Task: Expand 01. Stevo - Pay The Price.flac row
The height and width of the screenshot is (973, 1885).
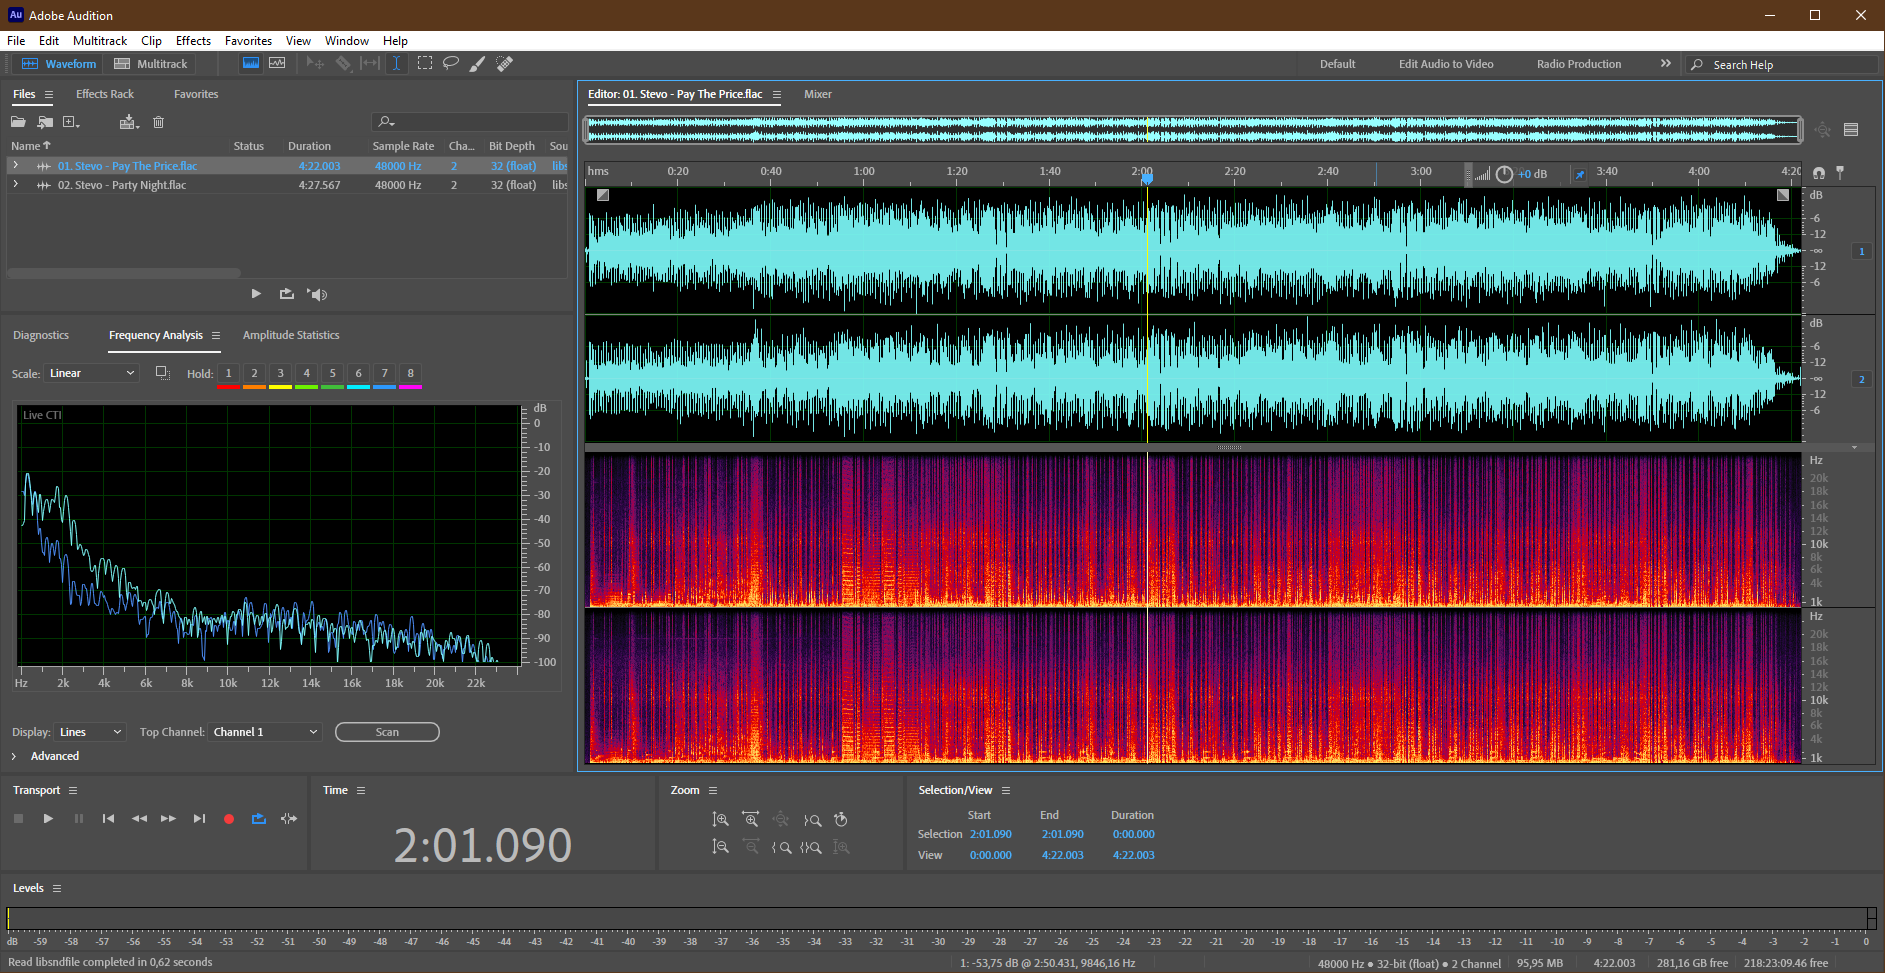Action: 15,165
